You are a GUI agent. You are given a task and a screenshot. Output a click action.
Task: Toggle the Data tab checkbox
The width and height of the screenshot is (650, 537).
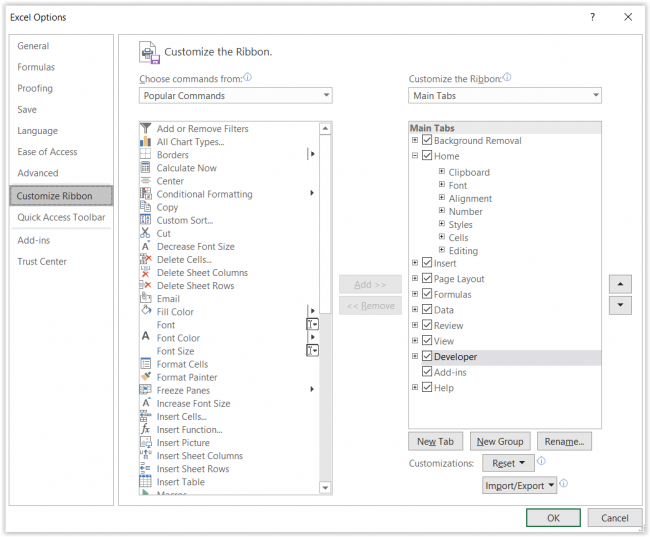[x=427, y=309]
